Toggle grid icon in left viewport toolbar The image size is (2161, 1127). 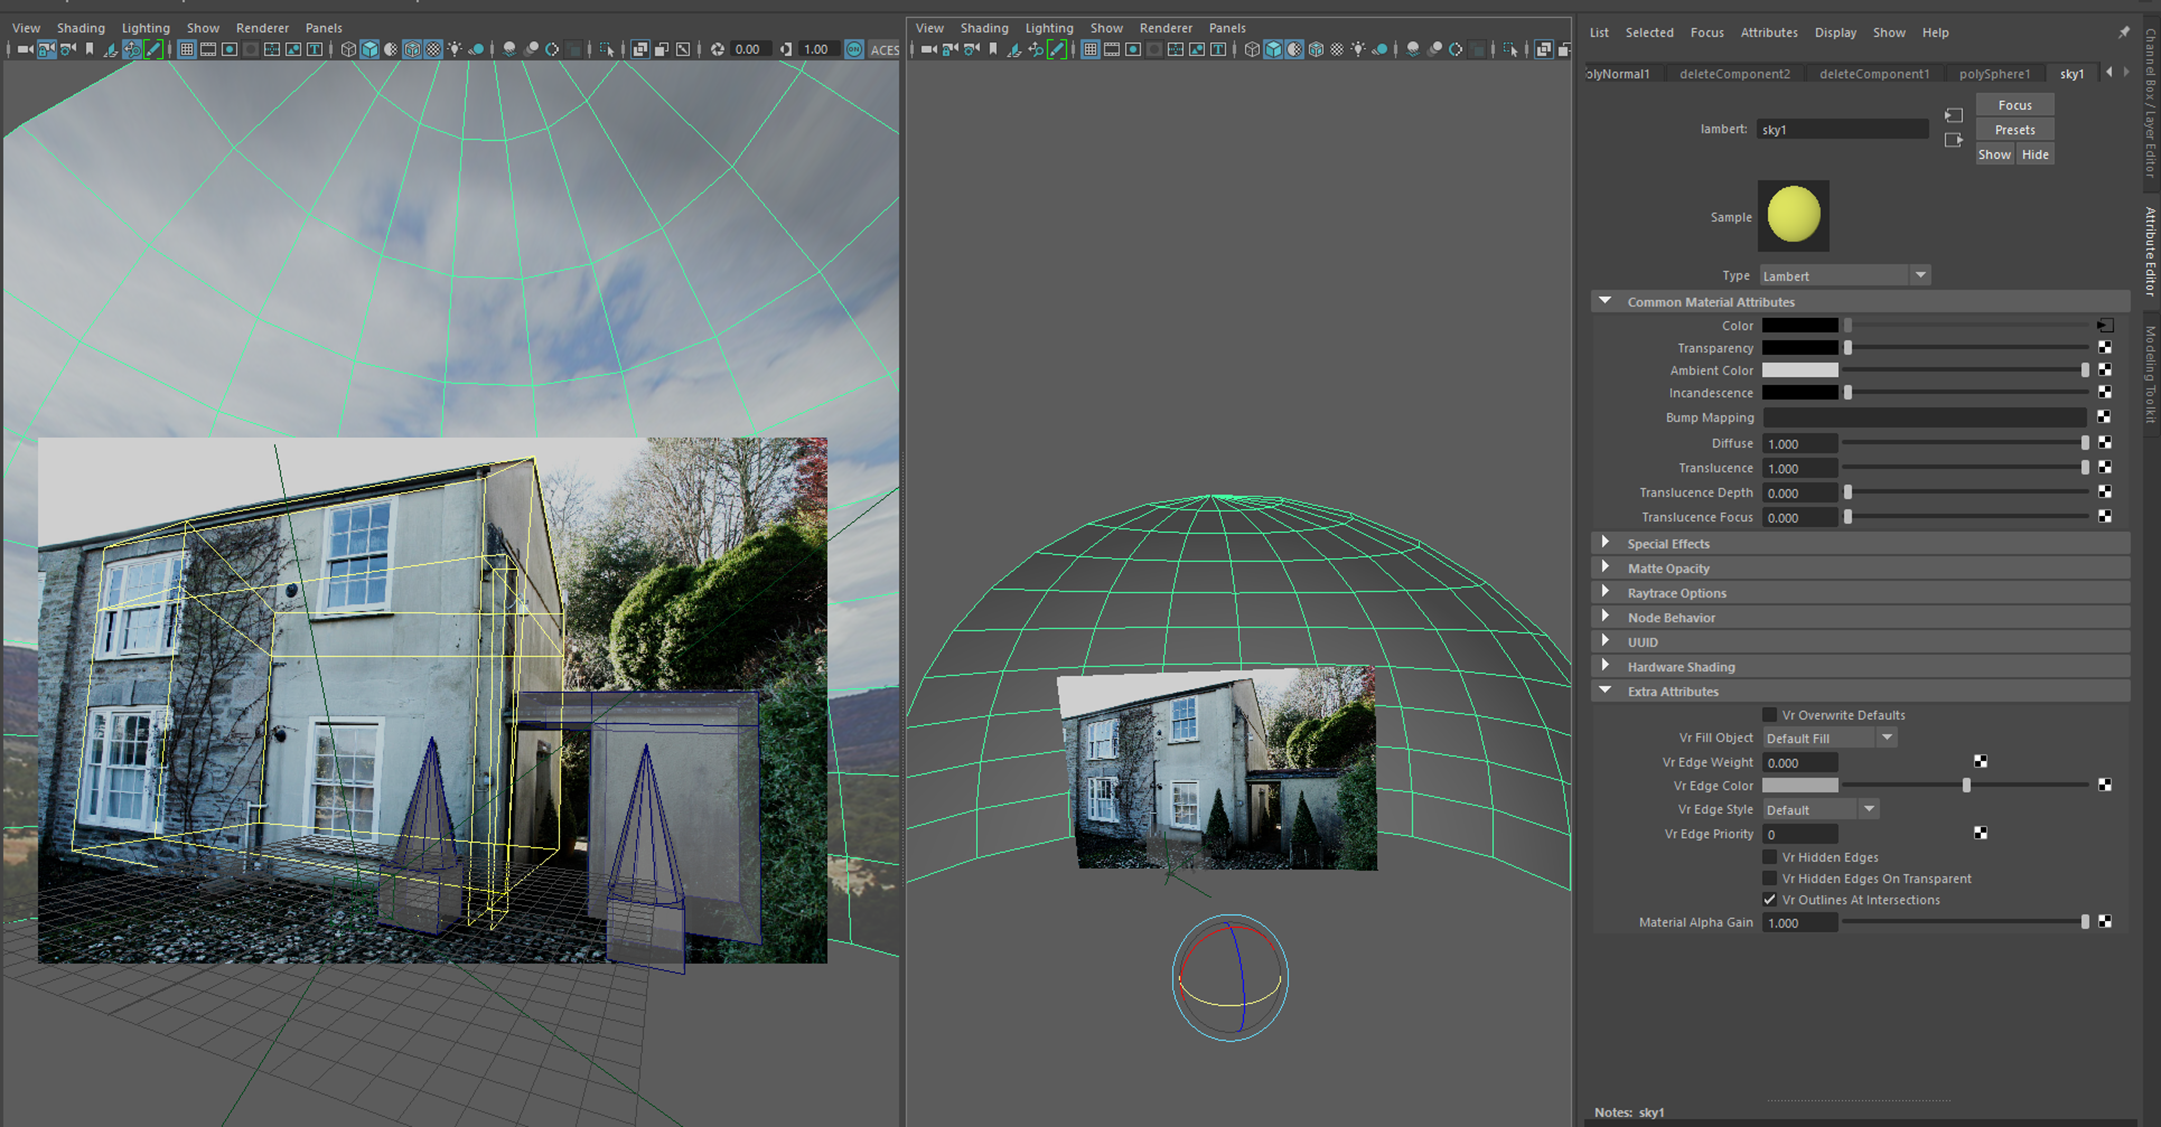tap(186, 49)
